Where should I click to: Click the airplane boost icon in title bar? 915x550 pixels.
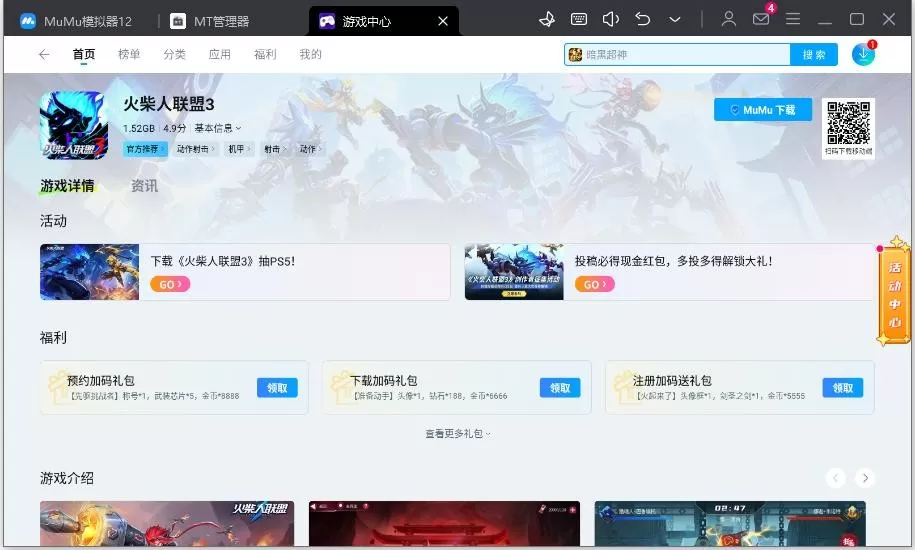547,20
